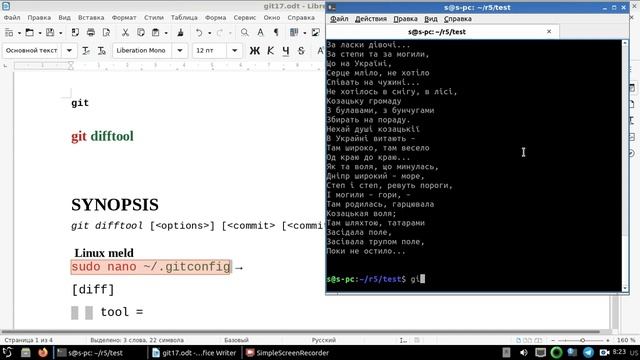This screenshot has width=640, height=360.
Task: Open the Сервис menu in Writer
Action: (x=244, y=18)
